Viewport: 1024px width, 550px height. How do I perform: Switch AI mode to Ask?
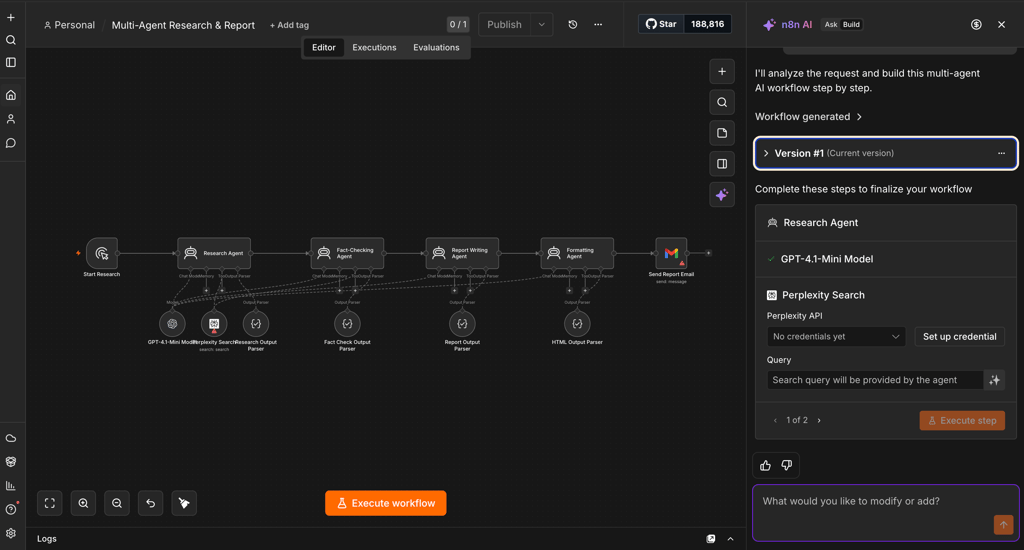tap(831, 24)
